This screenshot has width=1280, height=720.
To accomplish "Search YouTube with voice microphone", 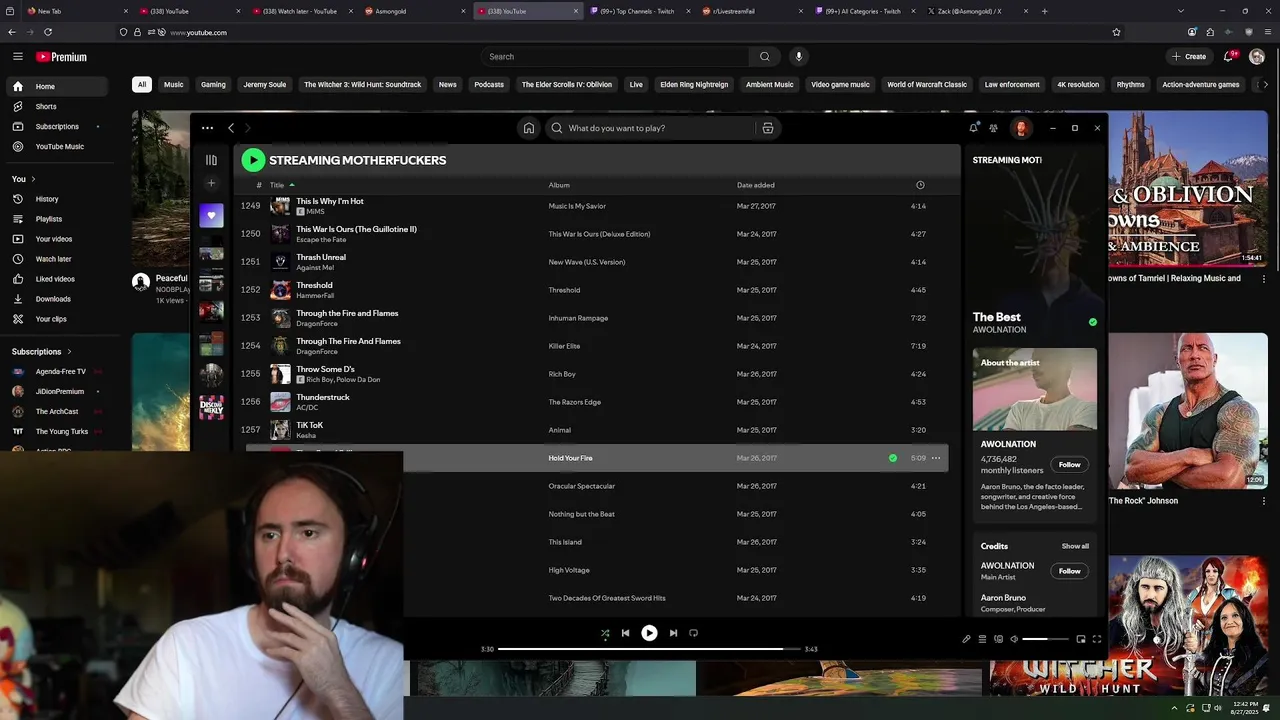I will [798, 57].
